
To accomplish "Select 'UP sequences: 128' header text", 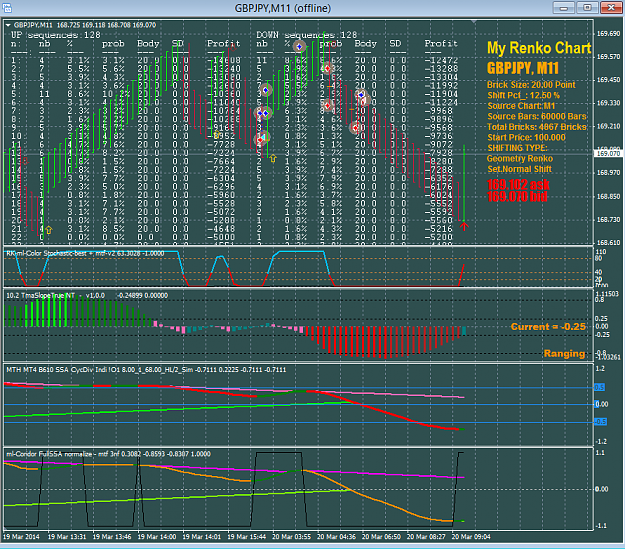I will coord(55,35).
